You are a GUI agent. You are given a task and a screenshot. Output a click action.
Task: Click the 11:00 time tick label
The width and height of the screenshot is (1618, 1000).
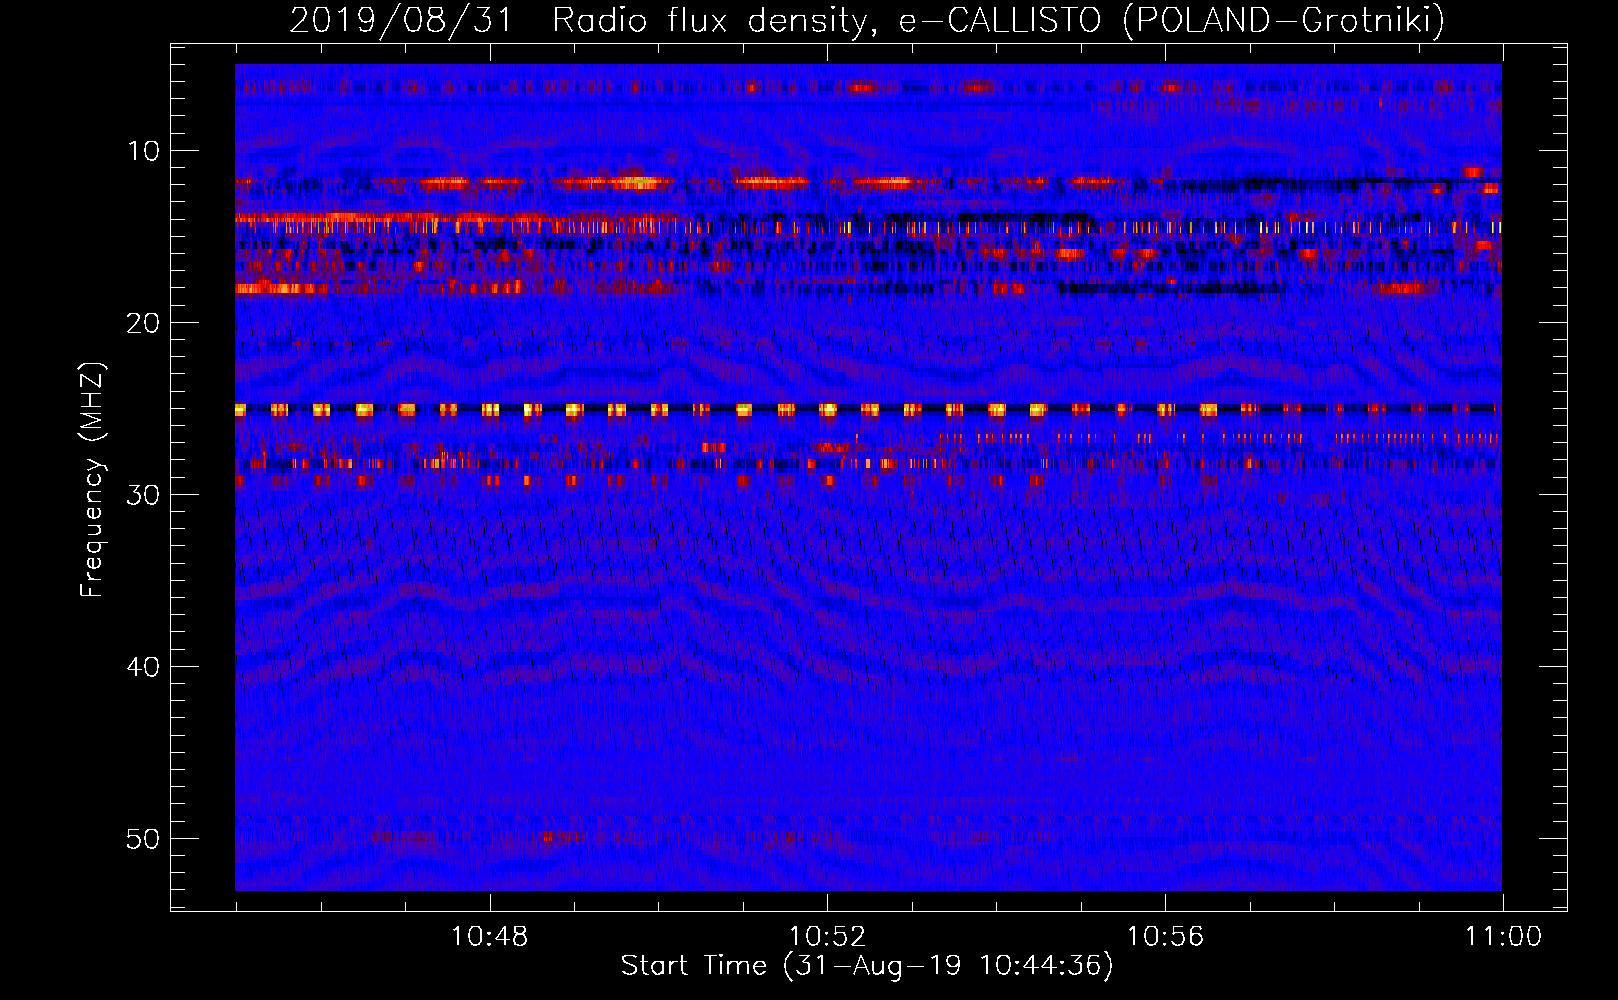pos(1503,937)
